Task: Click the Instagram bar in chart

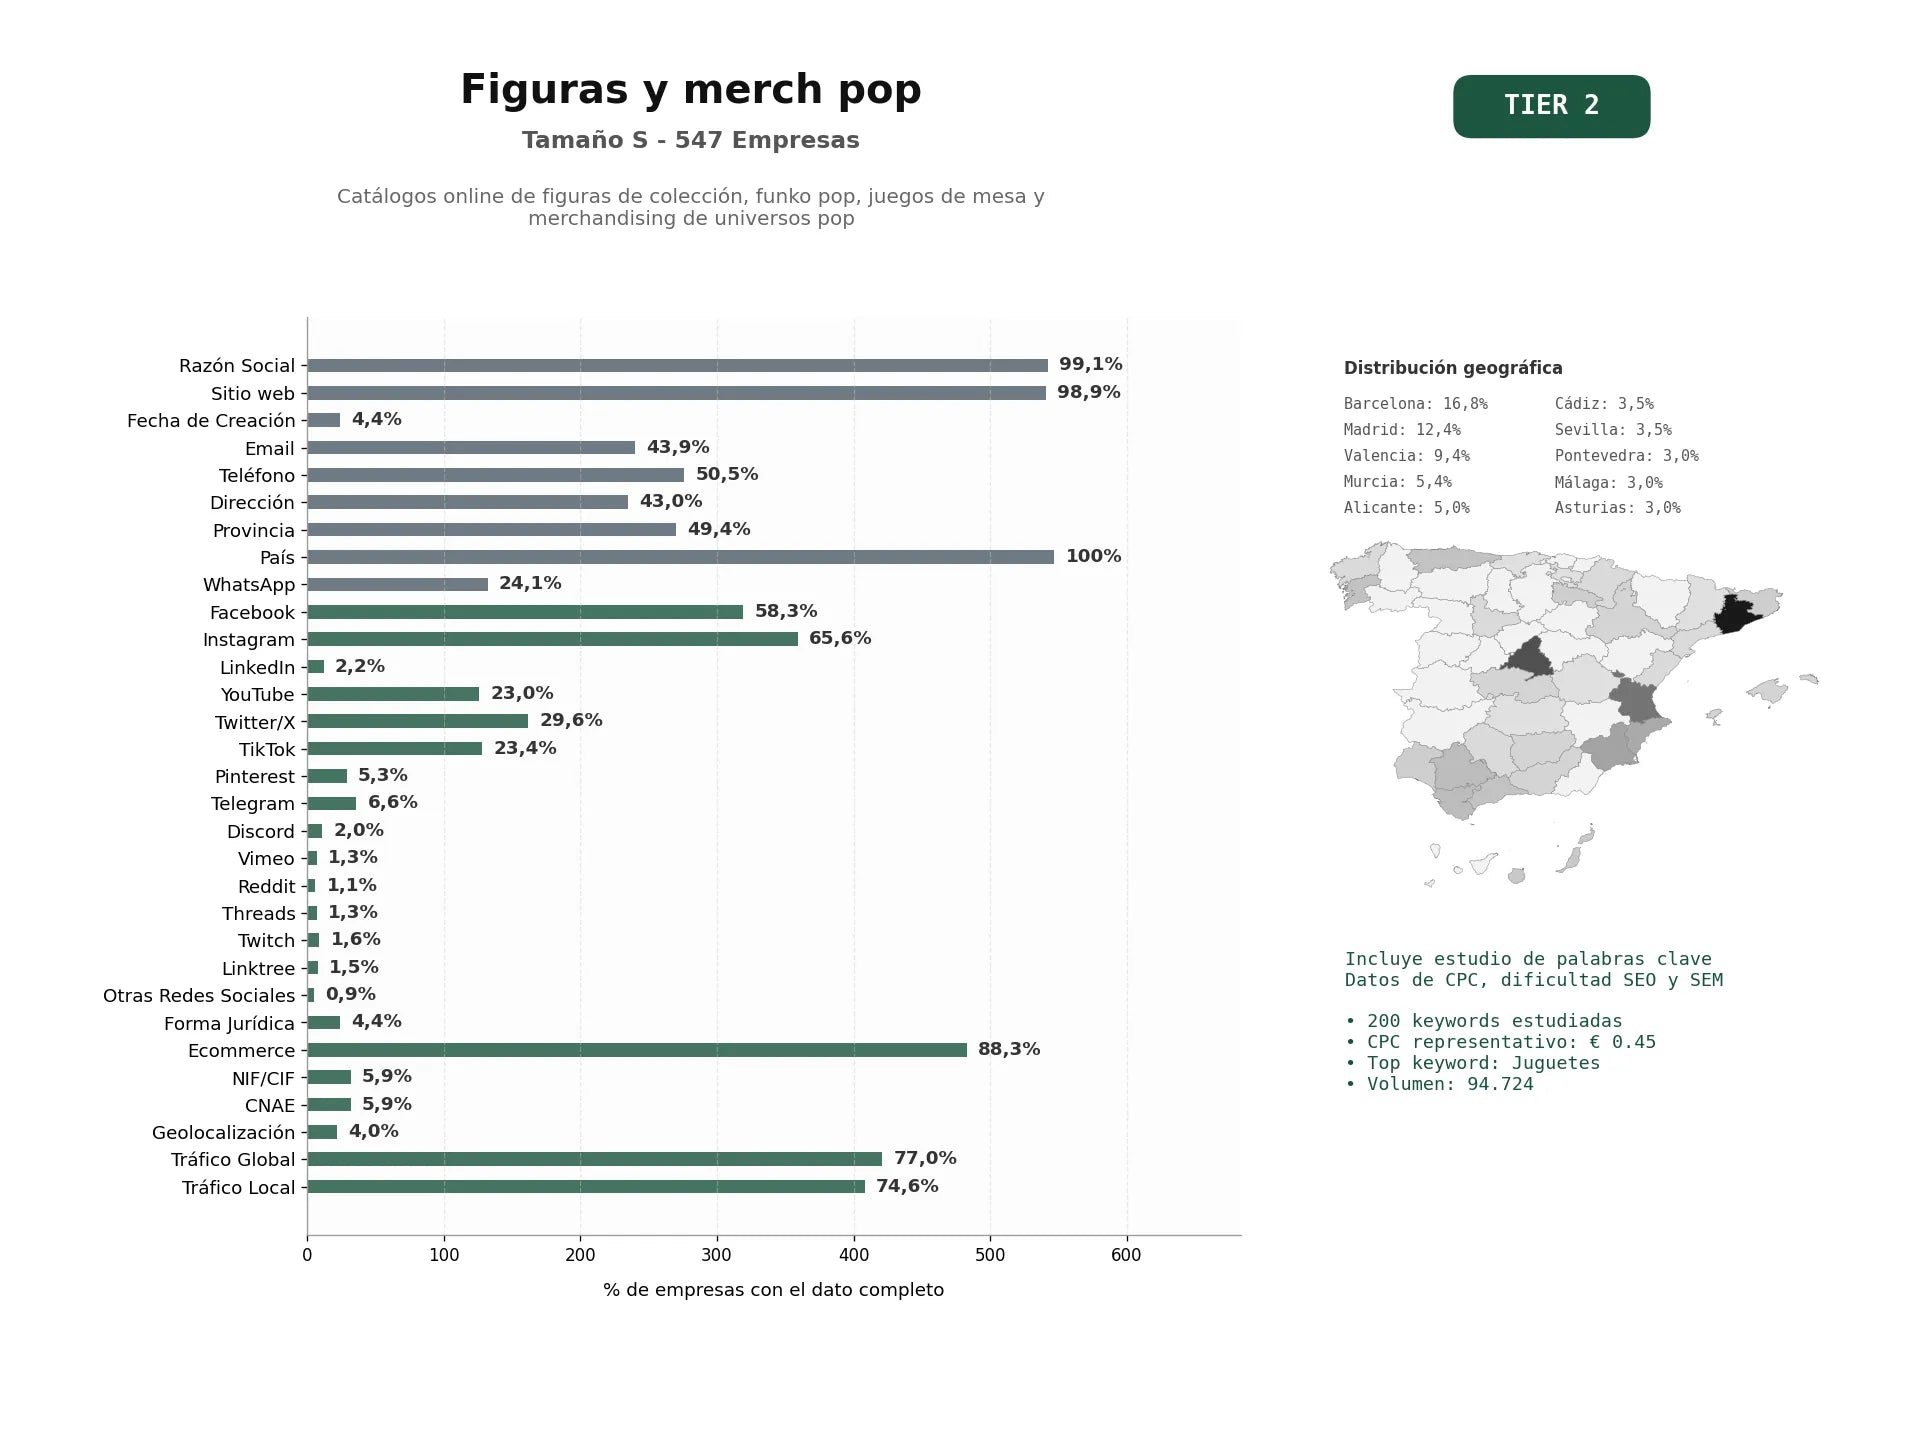Action: coord(552,639)
